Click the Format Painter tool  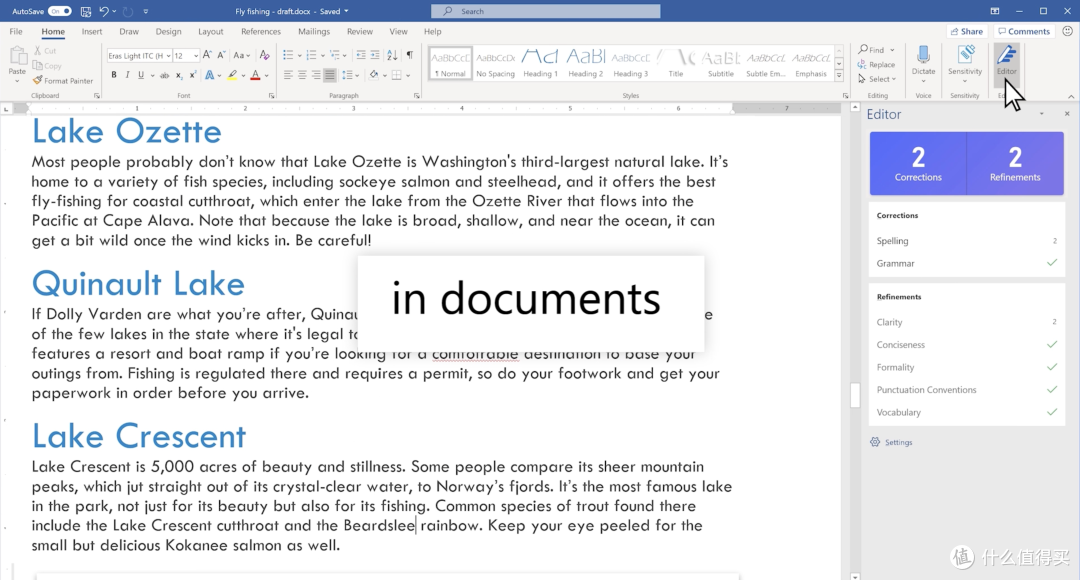63,81
